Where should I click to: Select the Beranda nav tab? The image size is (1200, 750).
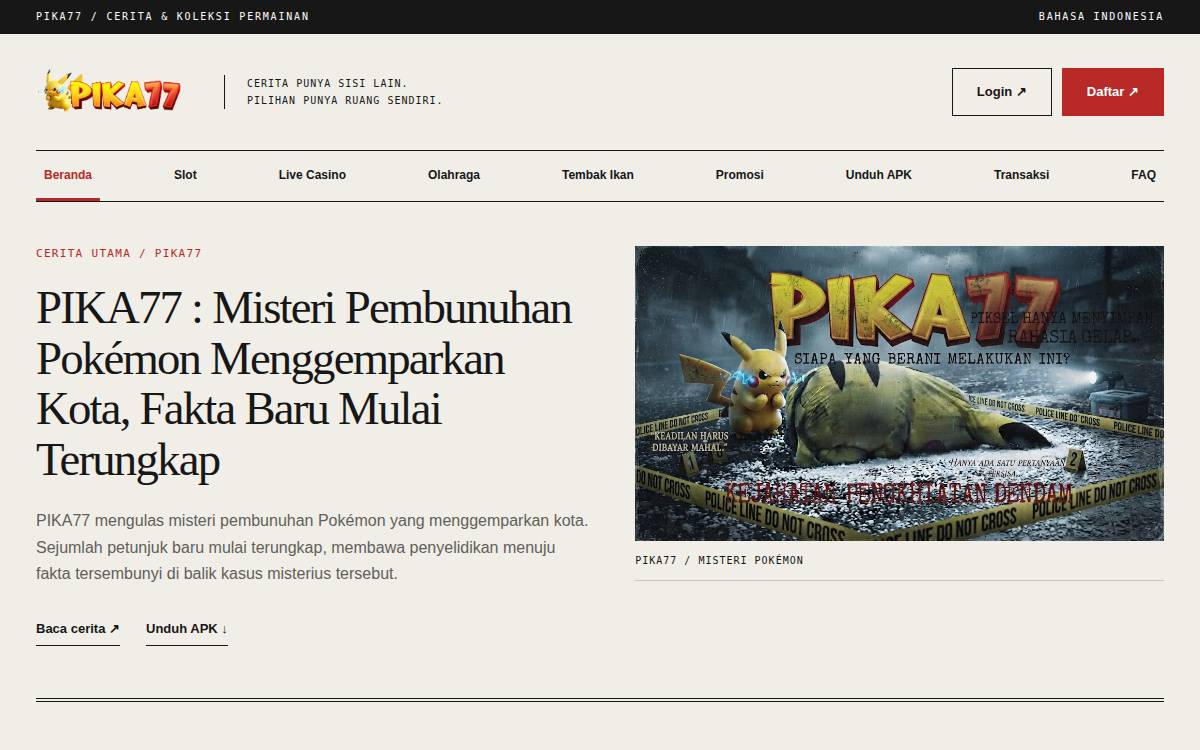point(68,175)
